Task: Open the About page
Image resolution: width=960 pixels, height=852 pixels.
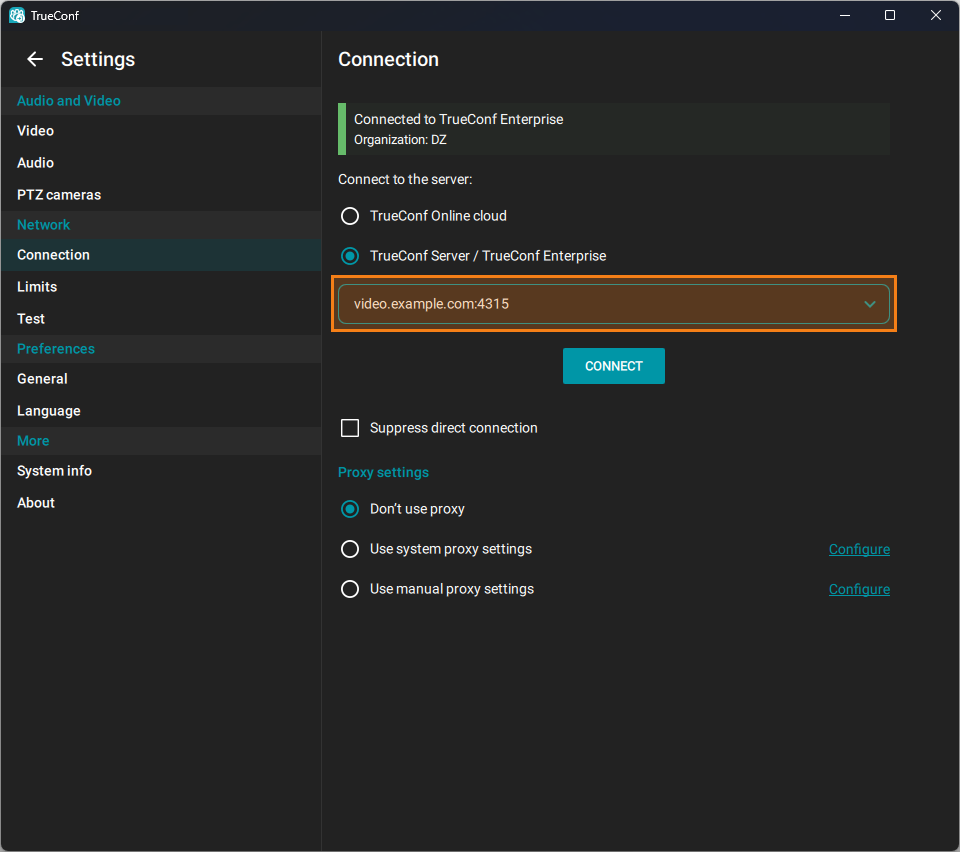Action: pyautogui.click(x=161, y=503)
